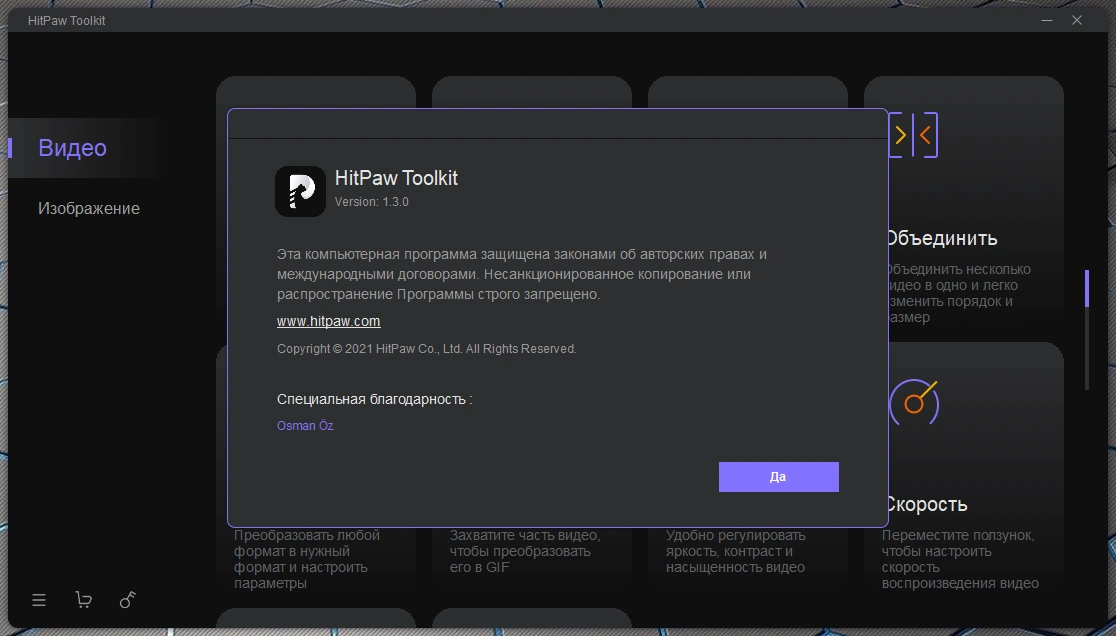Open the www.hitpaw.com link
Viewport: 1116px width, 636px height.
click(x=328, y=321)
